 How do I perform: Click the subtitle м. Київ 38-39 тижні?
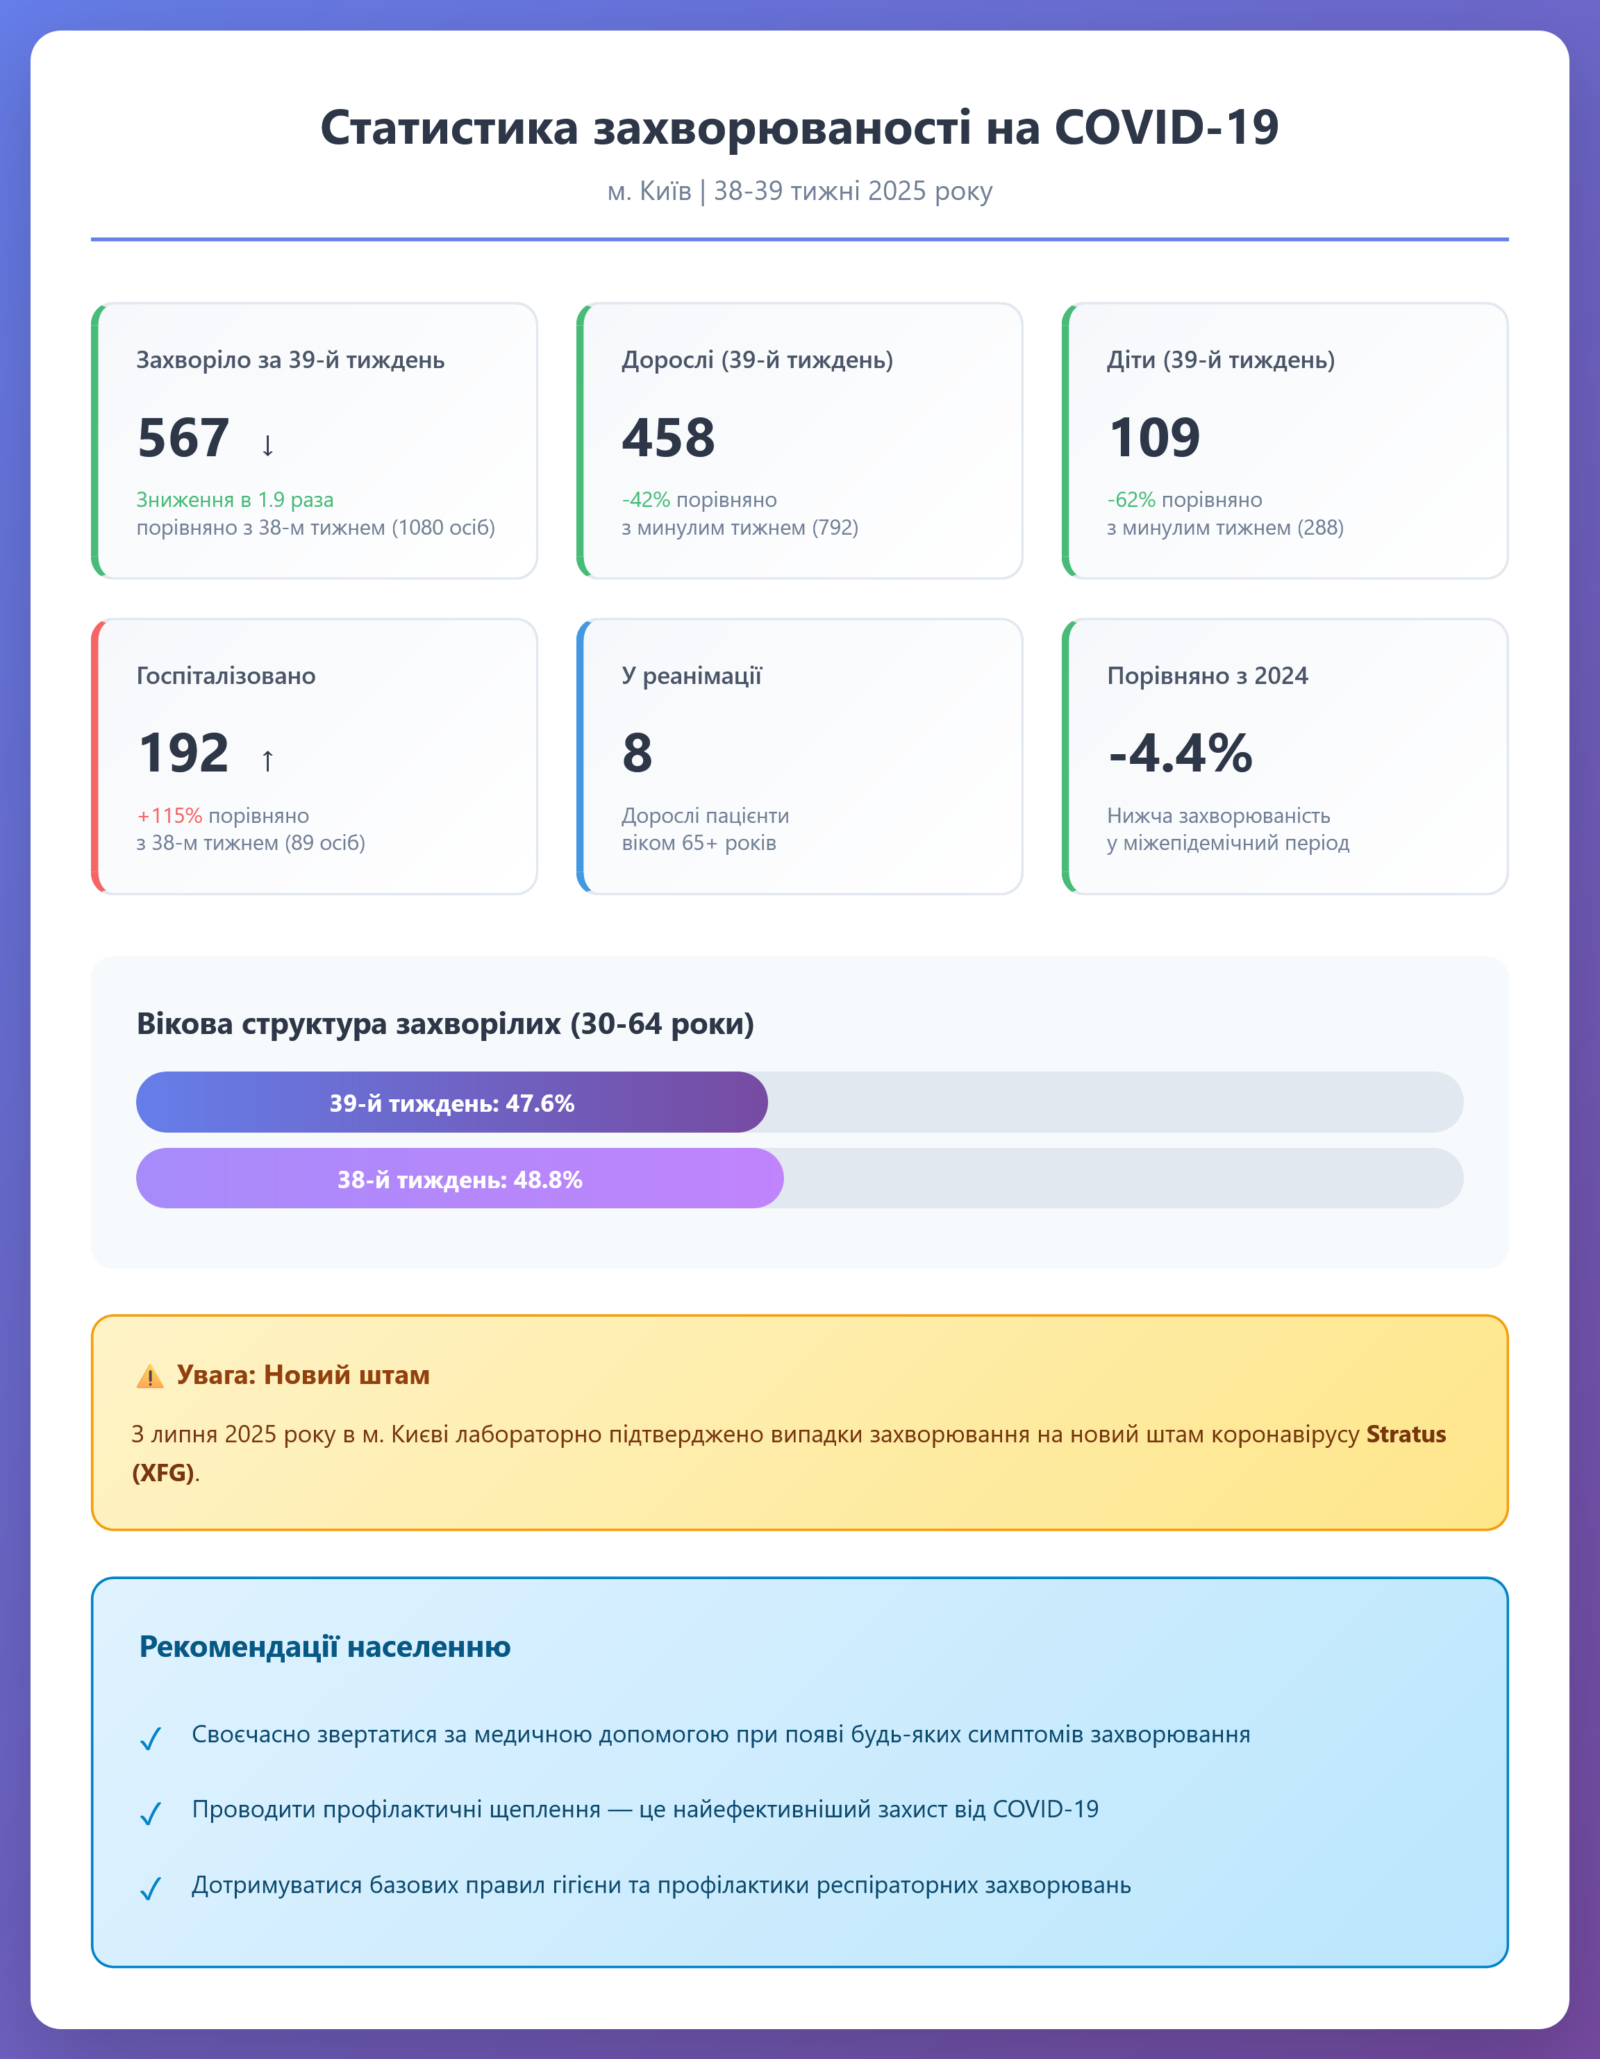pyautogui.click(x=799, y=191)
